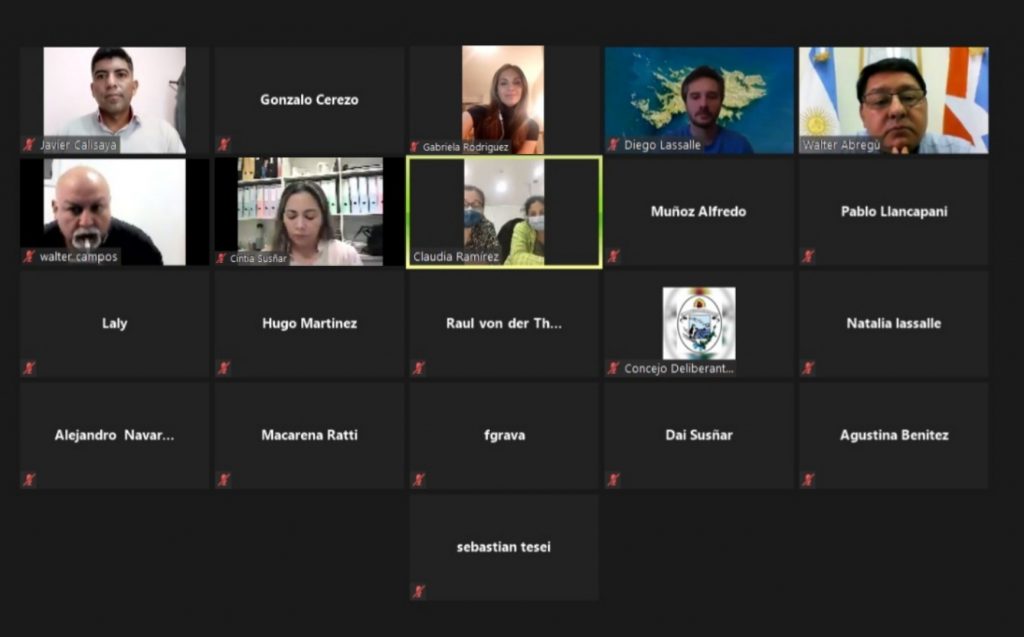Click the muted mic icon on Hugo Martinez's tile
The width and height of the screenshot is (1024, 637).
pyautogui.click(x=224, y=368)
